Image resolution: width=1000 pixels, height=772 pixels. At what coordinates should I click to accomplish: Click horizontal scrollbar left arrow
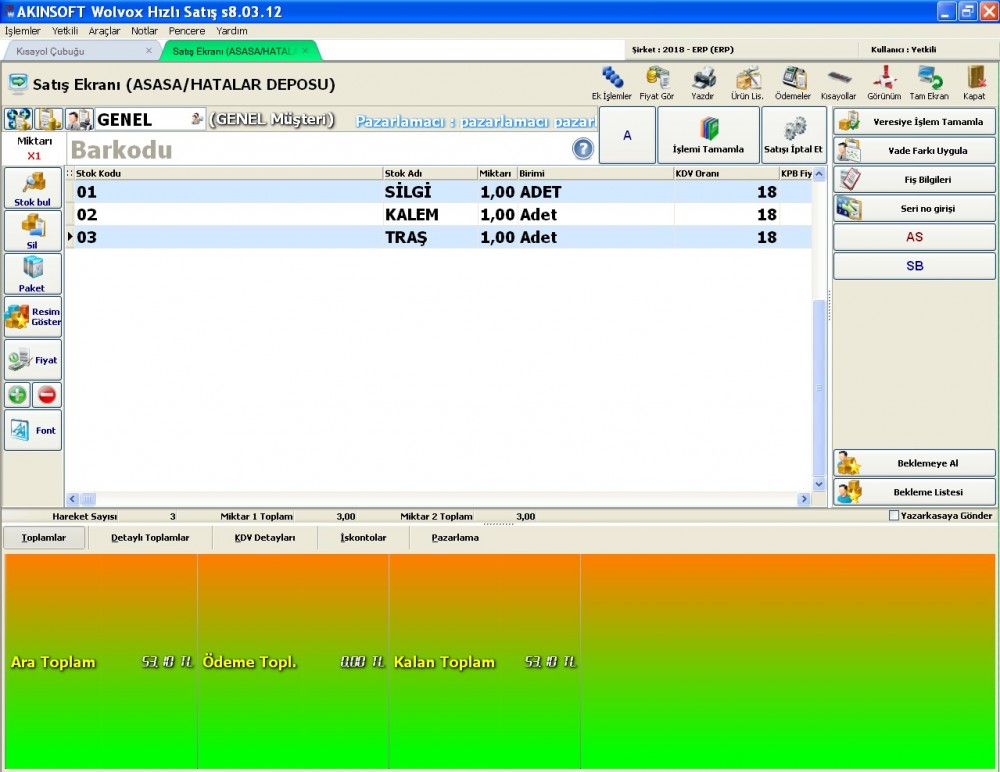point(73,499)
